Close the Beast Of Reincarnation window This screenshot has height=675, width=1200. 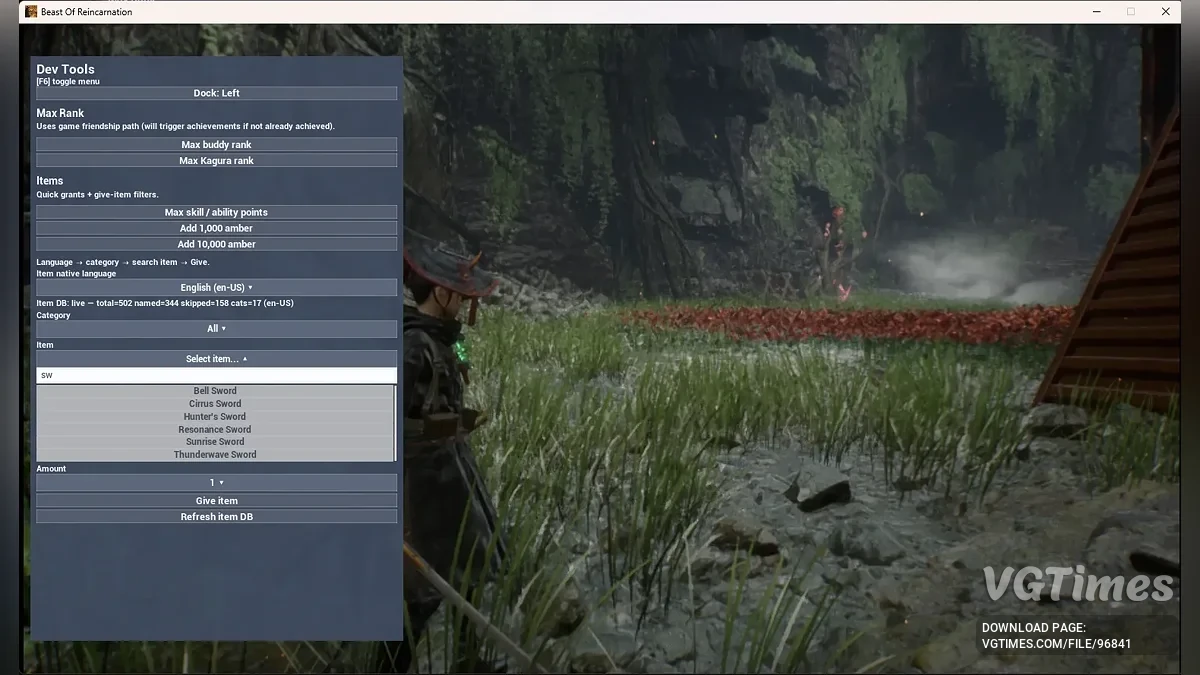1166,12
